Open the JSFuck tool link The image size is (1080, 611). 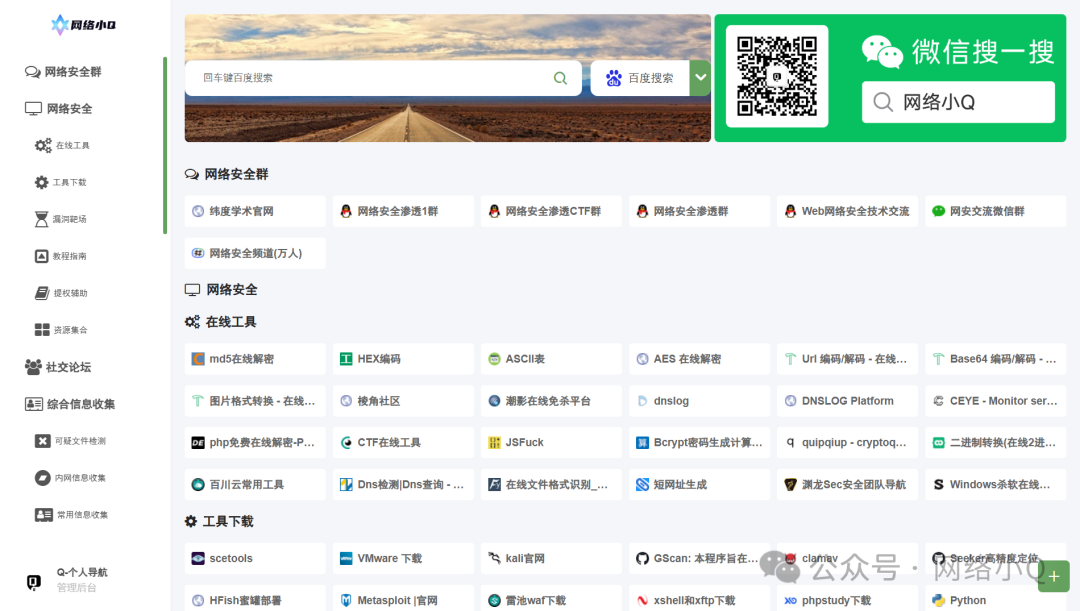pos(551,442)
